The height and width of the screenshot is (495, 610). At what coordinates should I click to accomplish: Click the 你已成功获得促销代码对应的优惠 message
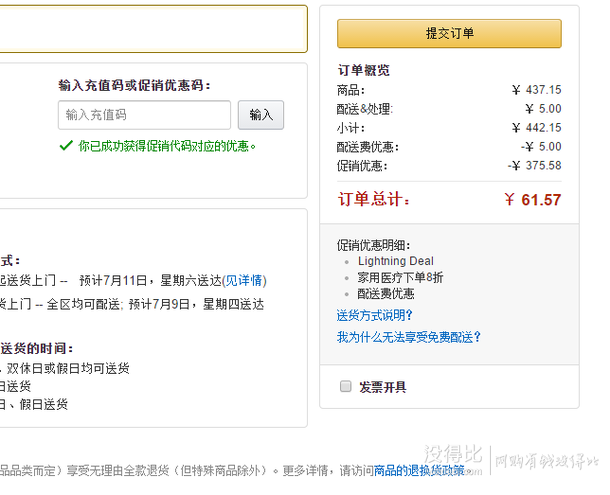click(167, 146)
